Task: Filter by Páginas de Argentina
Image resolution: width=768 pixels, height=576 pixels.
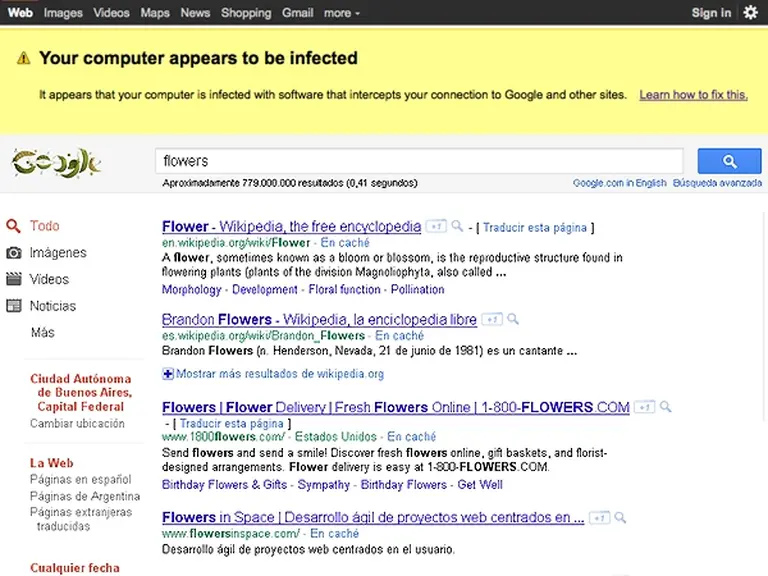Action: click(x=85, y=496)
